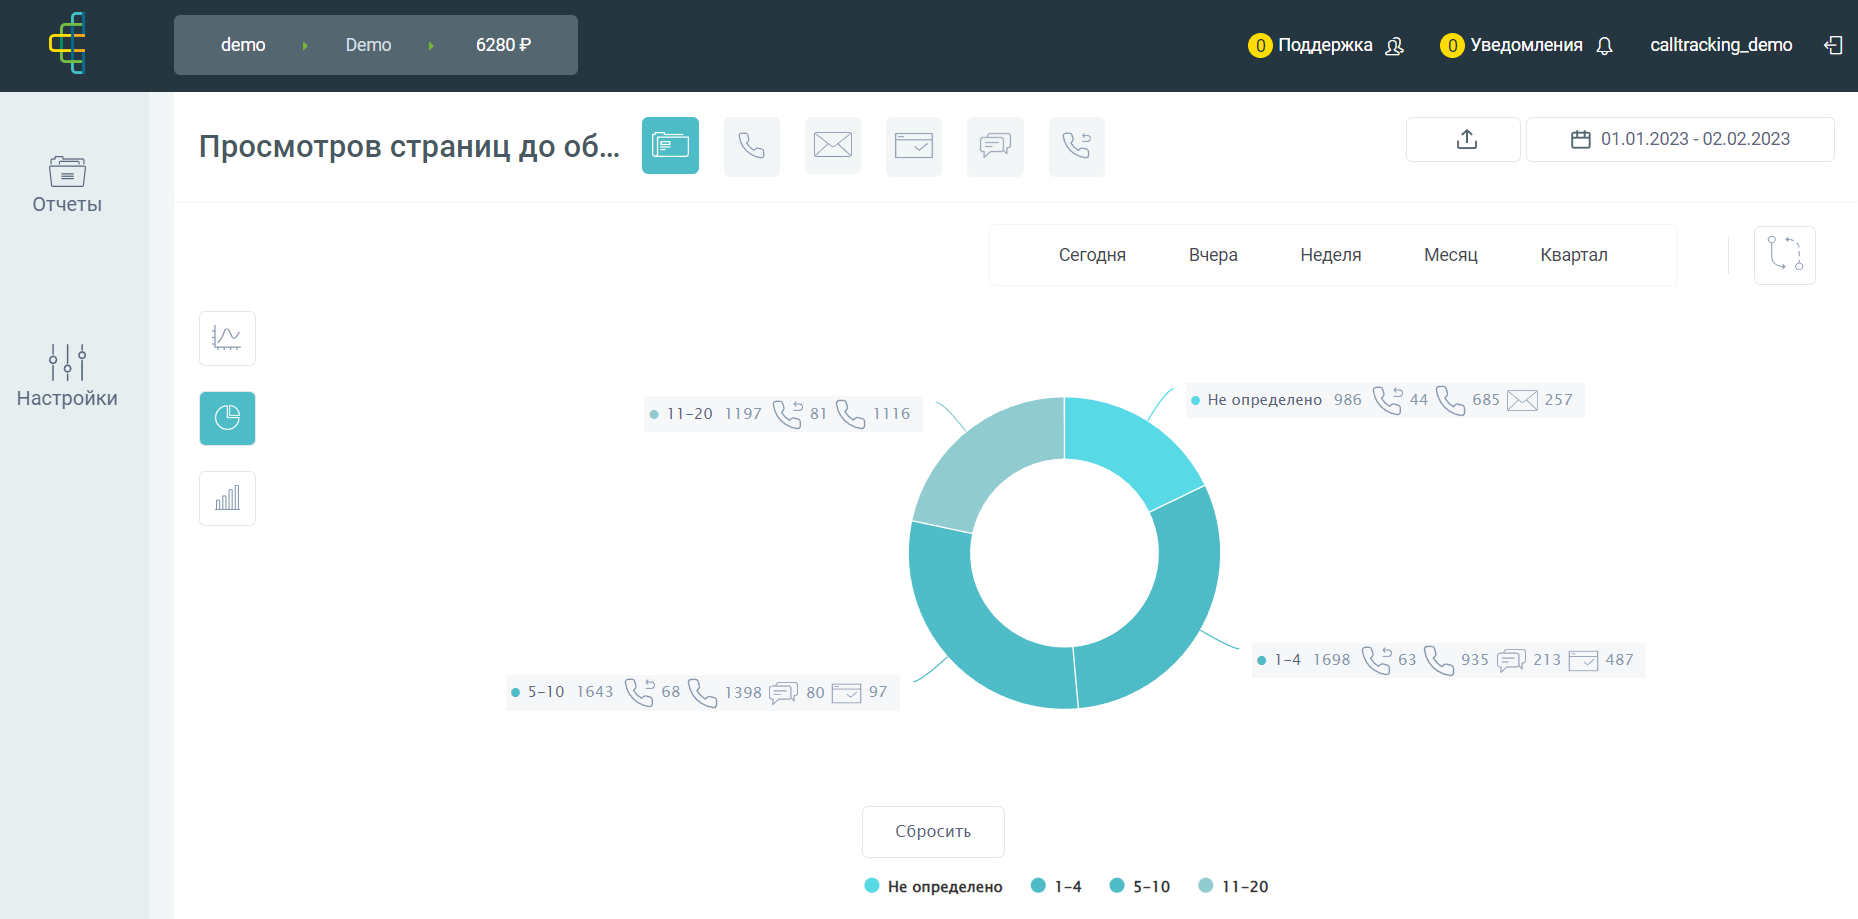Select the Сегодня period tab

point(1092,255)
